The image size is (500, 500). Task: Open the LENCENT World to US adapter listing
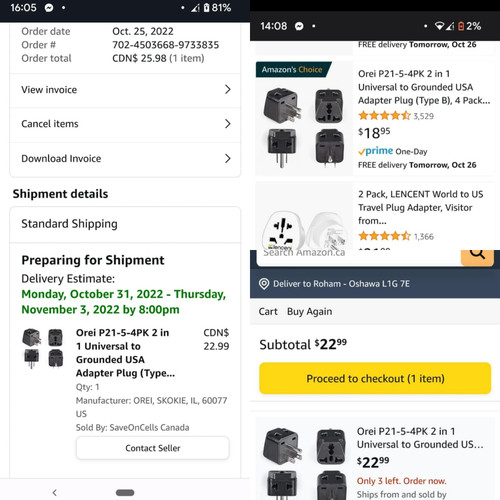click(421, 207)
